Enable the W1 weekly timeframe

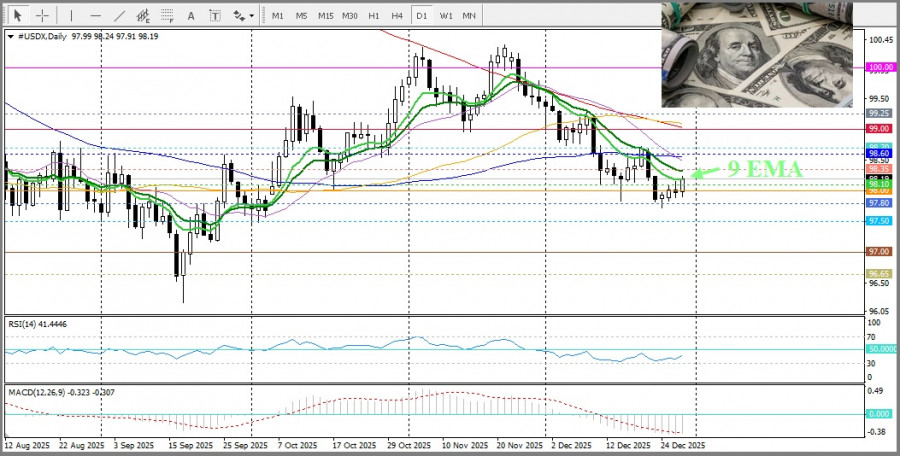pos(445,16)
